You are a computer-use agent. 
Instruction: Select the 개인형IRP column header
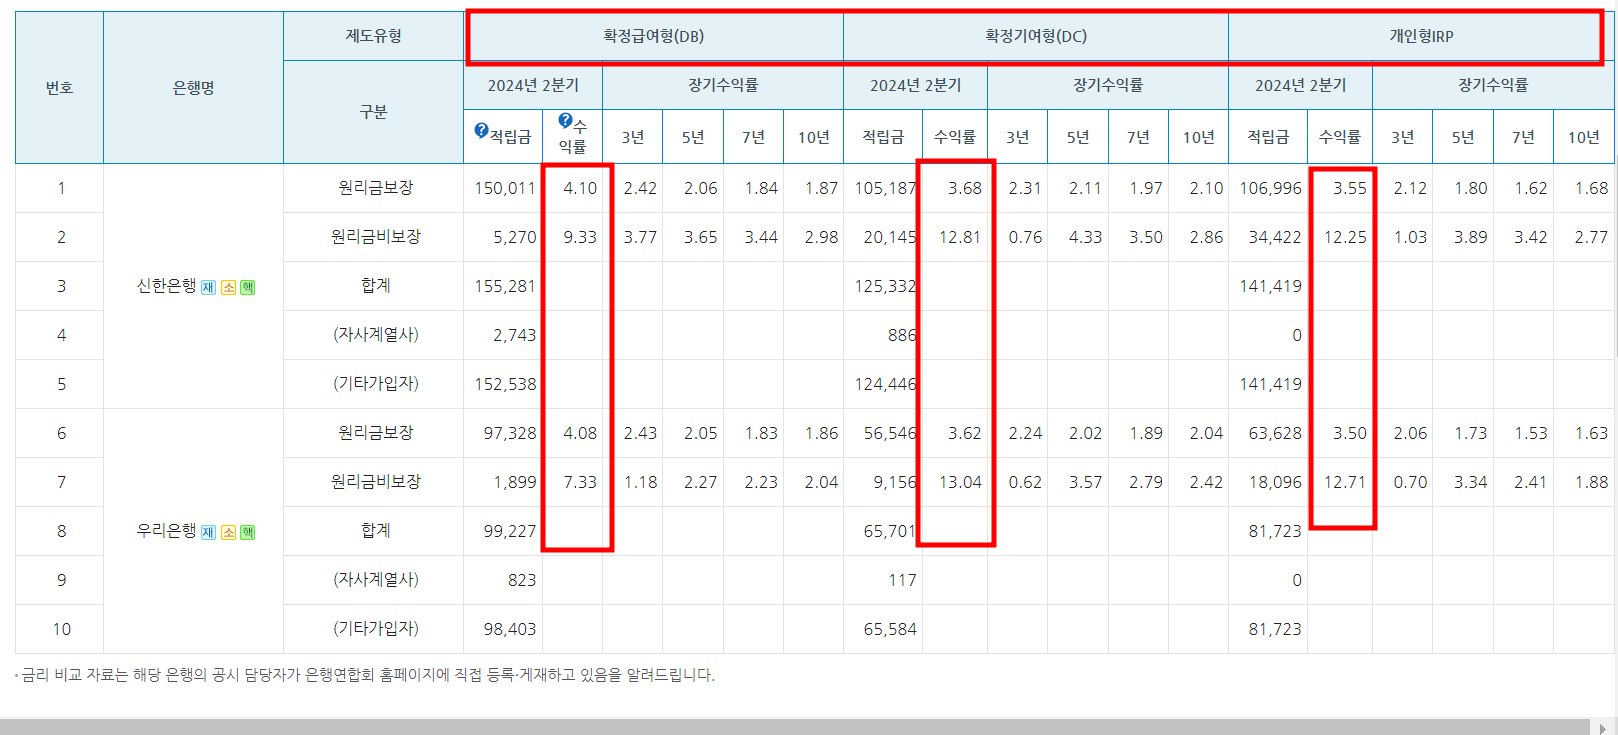point(1421,36)
